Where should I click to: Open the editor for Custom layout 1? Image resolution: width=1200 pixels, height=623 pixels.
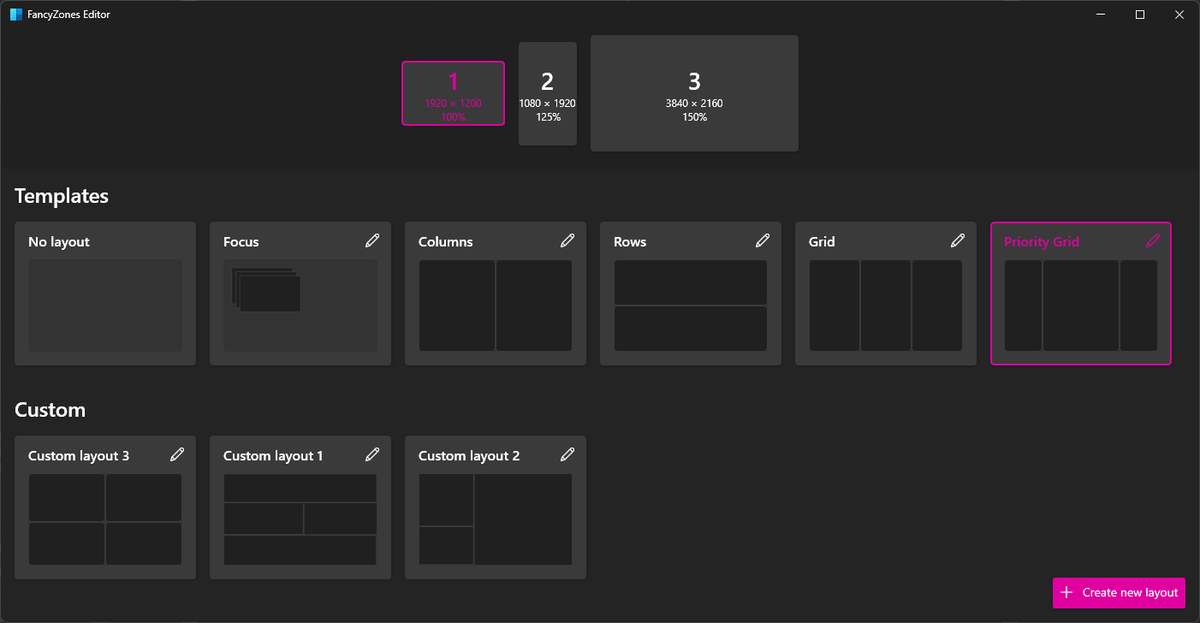[372, 454]
